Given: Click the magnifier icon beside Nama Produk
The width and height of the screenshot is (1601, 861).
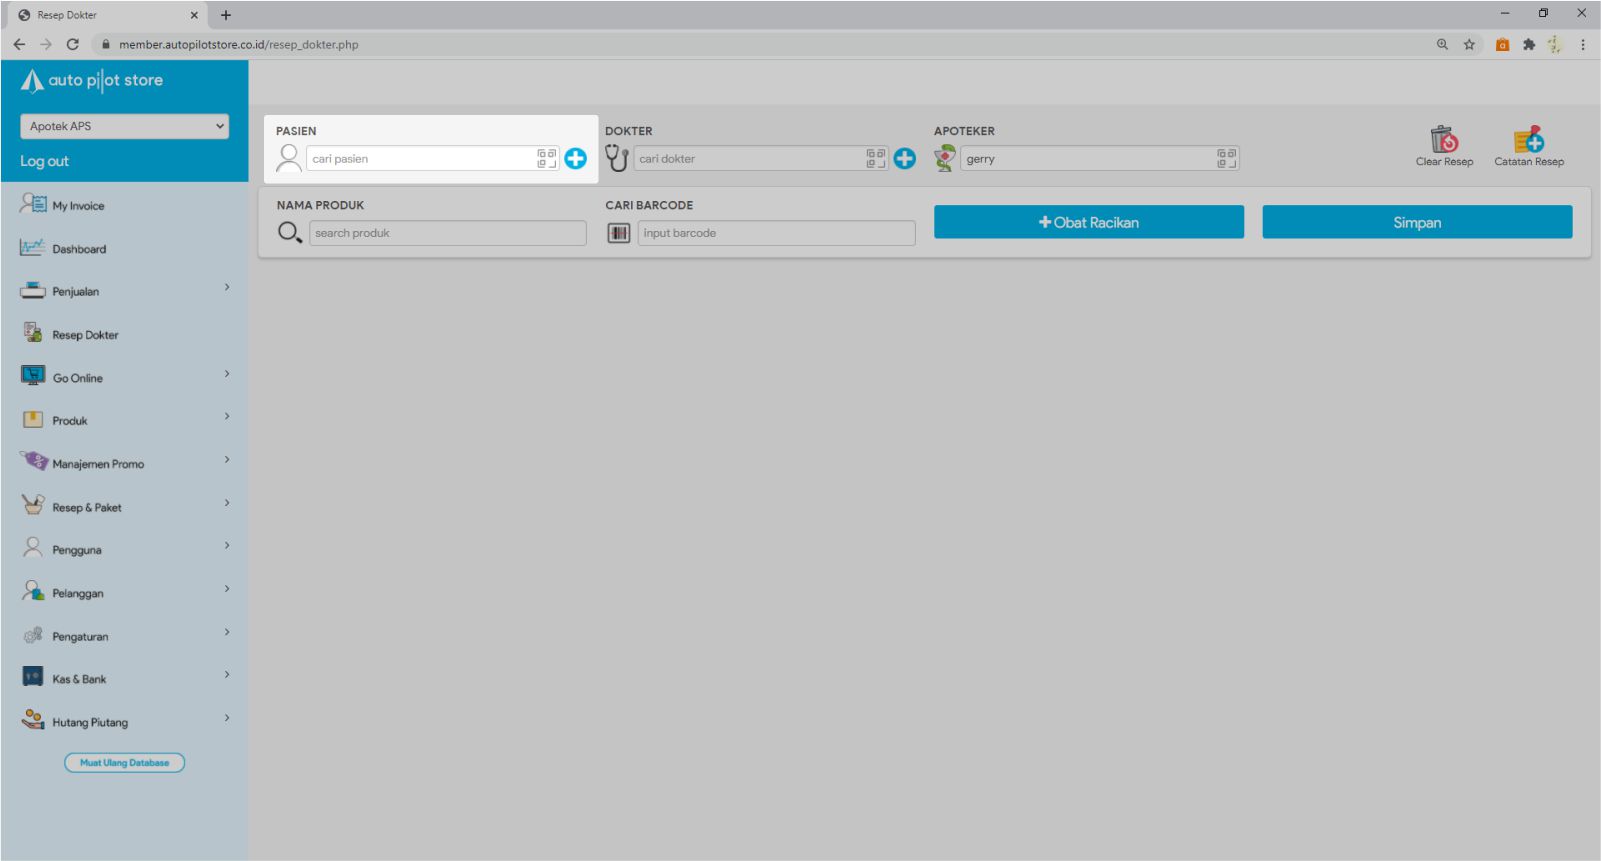Looking at the screenshot, I should [290, 233].
